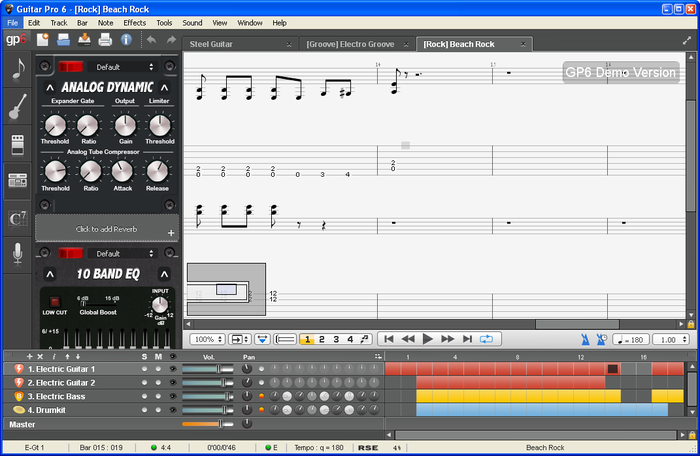Click the Redo arrow icon

pos(171,40)
